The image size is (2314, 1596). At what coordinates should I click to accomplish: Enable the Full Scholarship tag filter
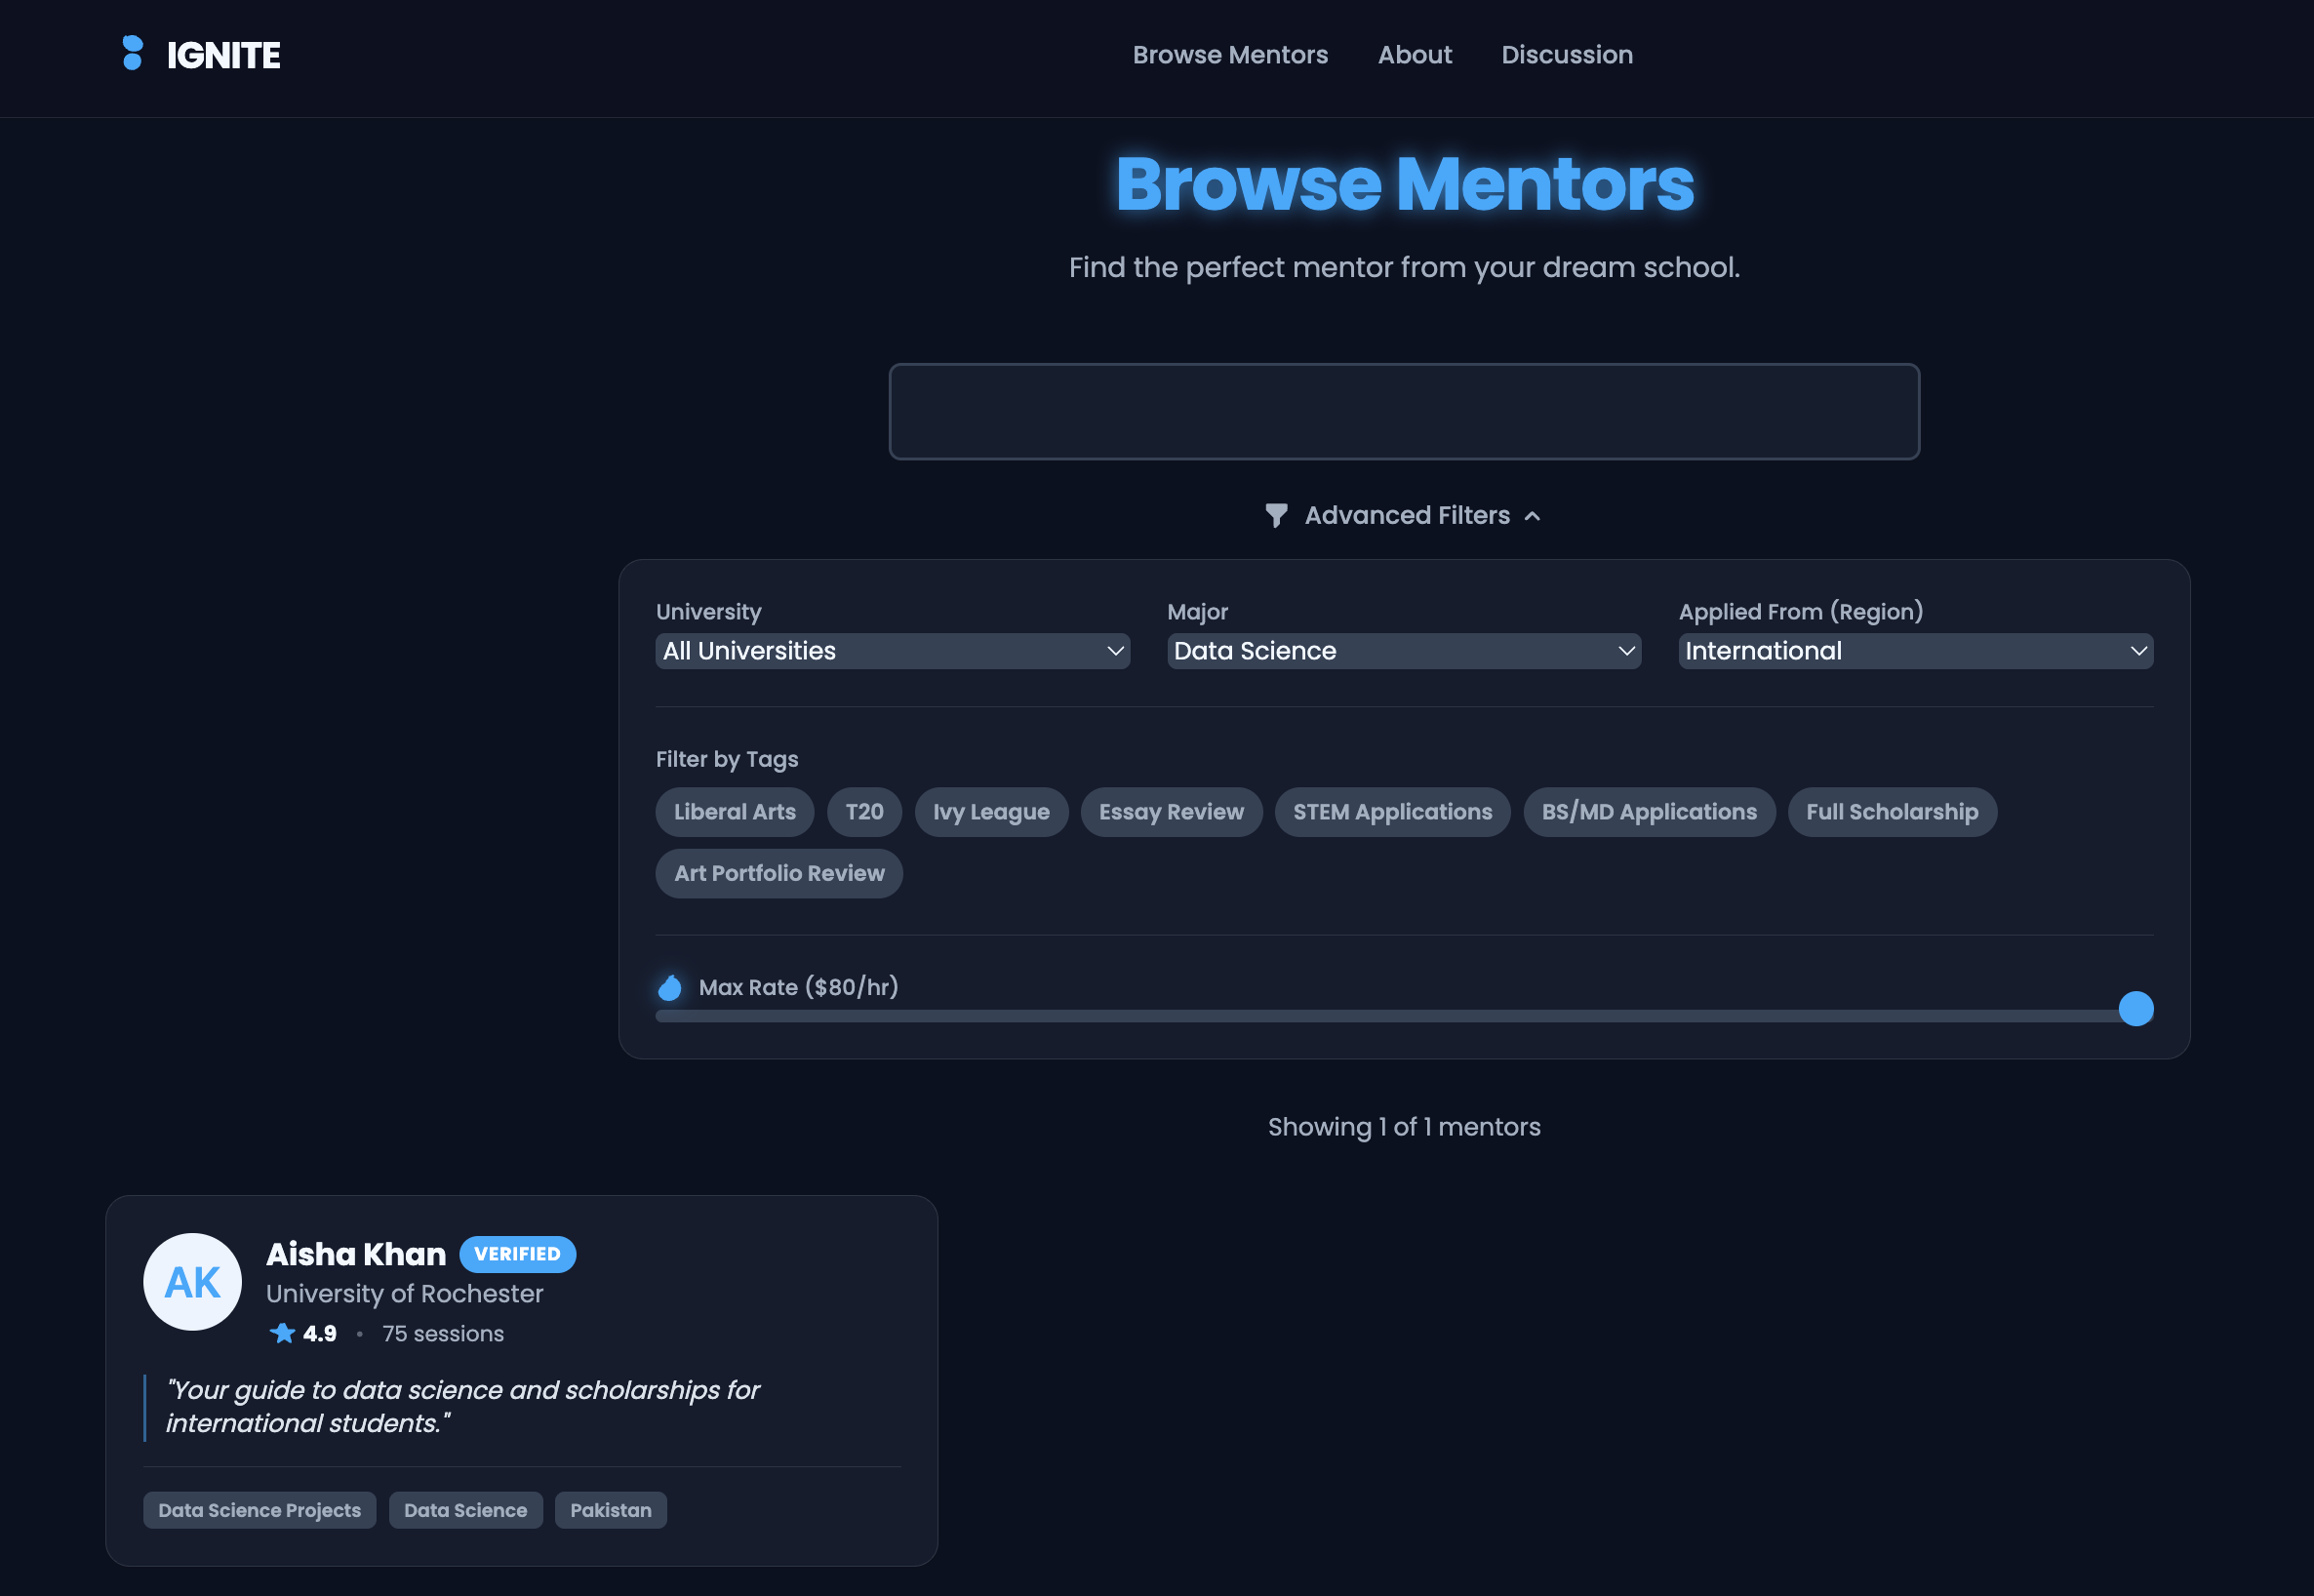pos(1891,811)
